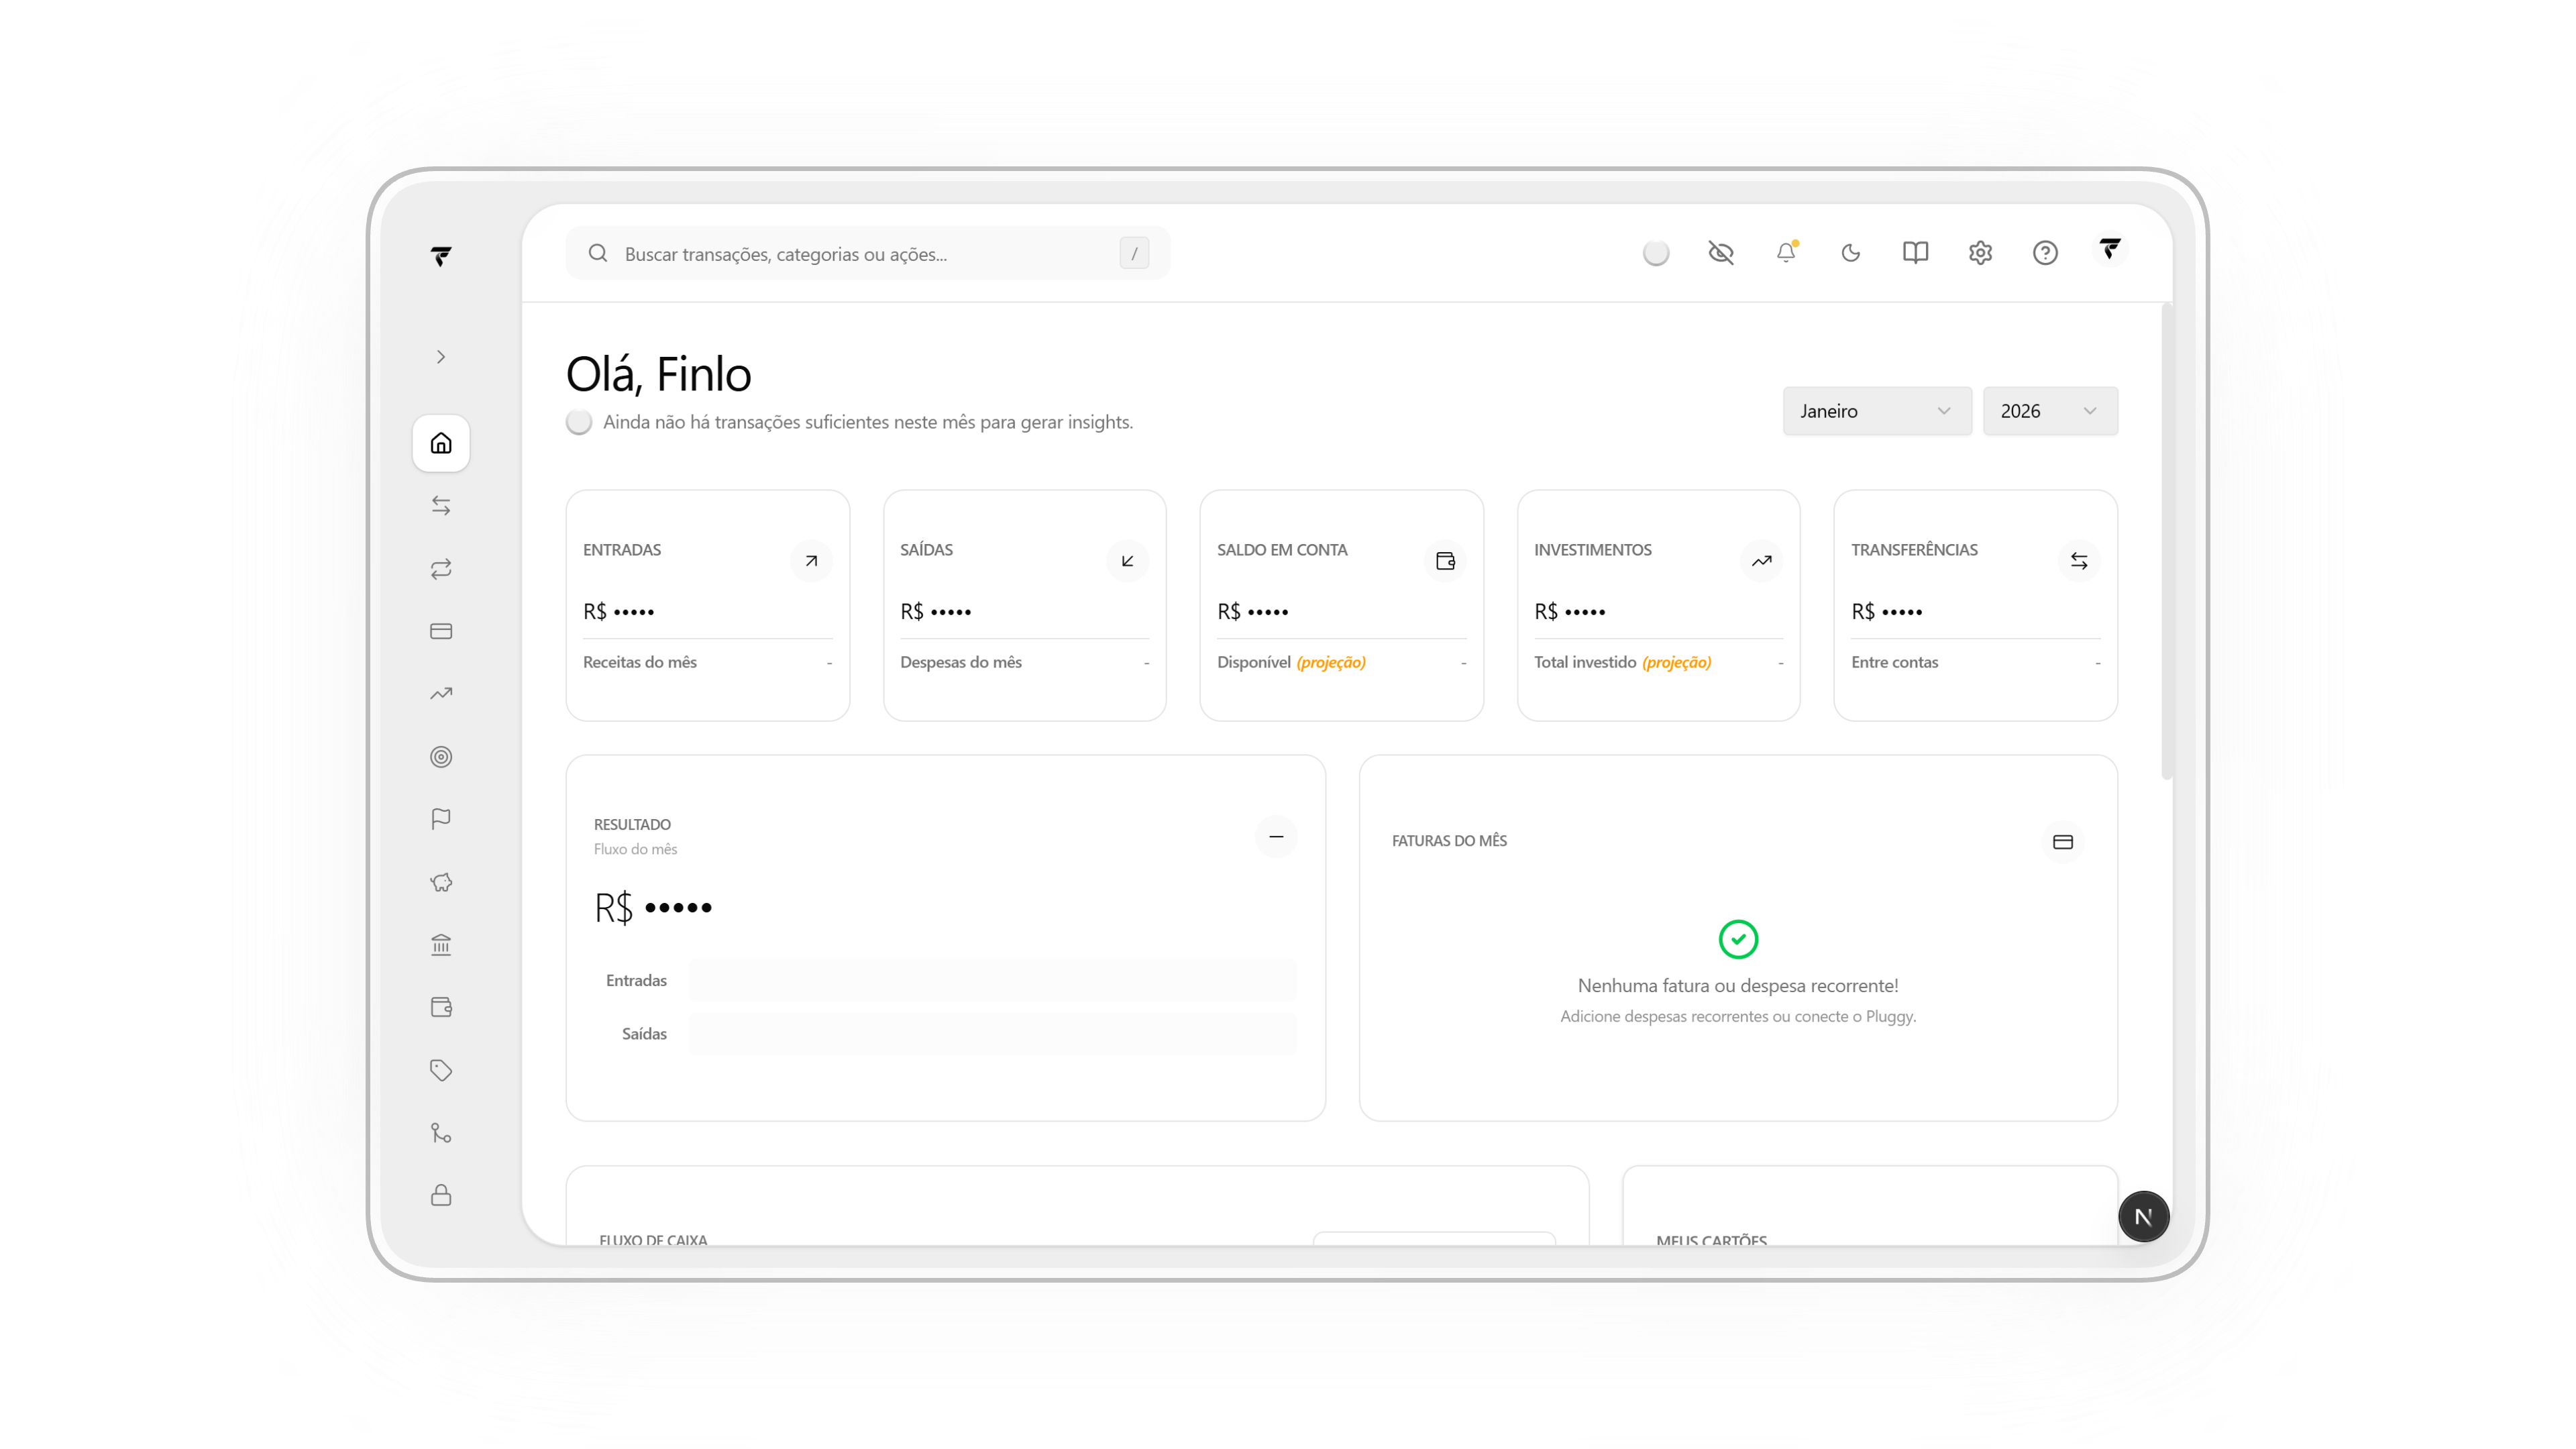Open the tag icon in the sidebar

point(441,1069)
